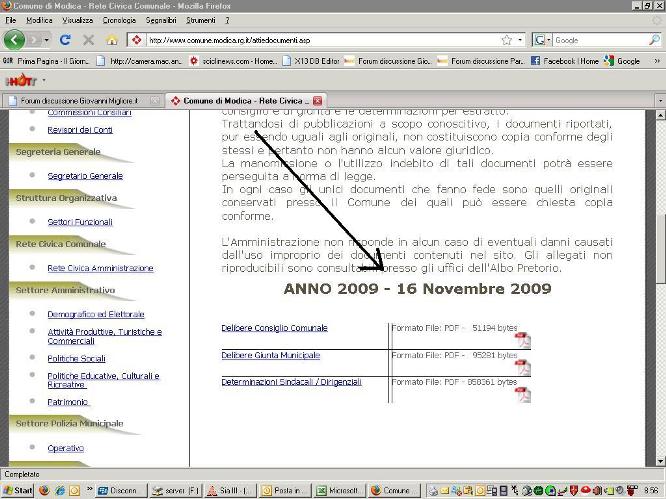Open Segretario Generale link
Viewport: 666px width, 499px height.
coord(85,176)
